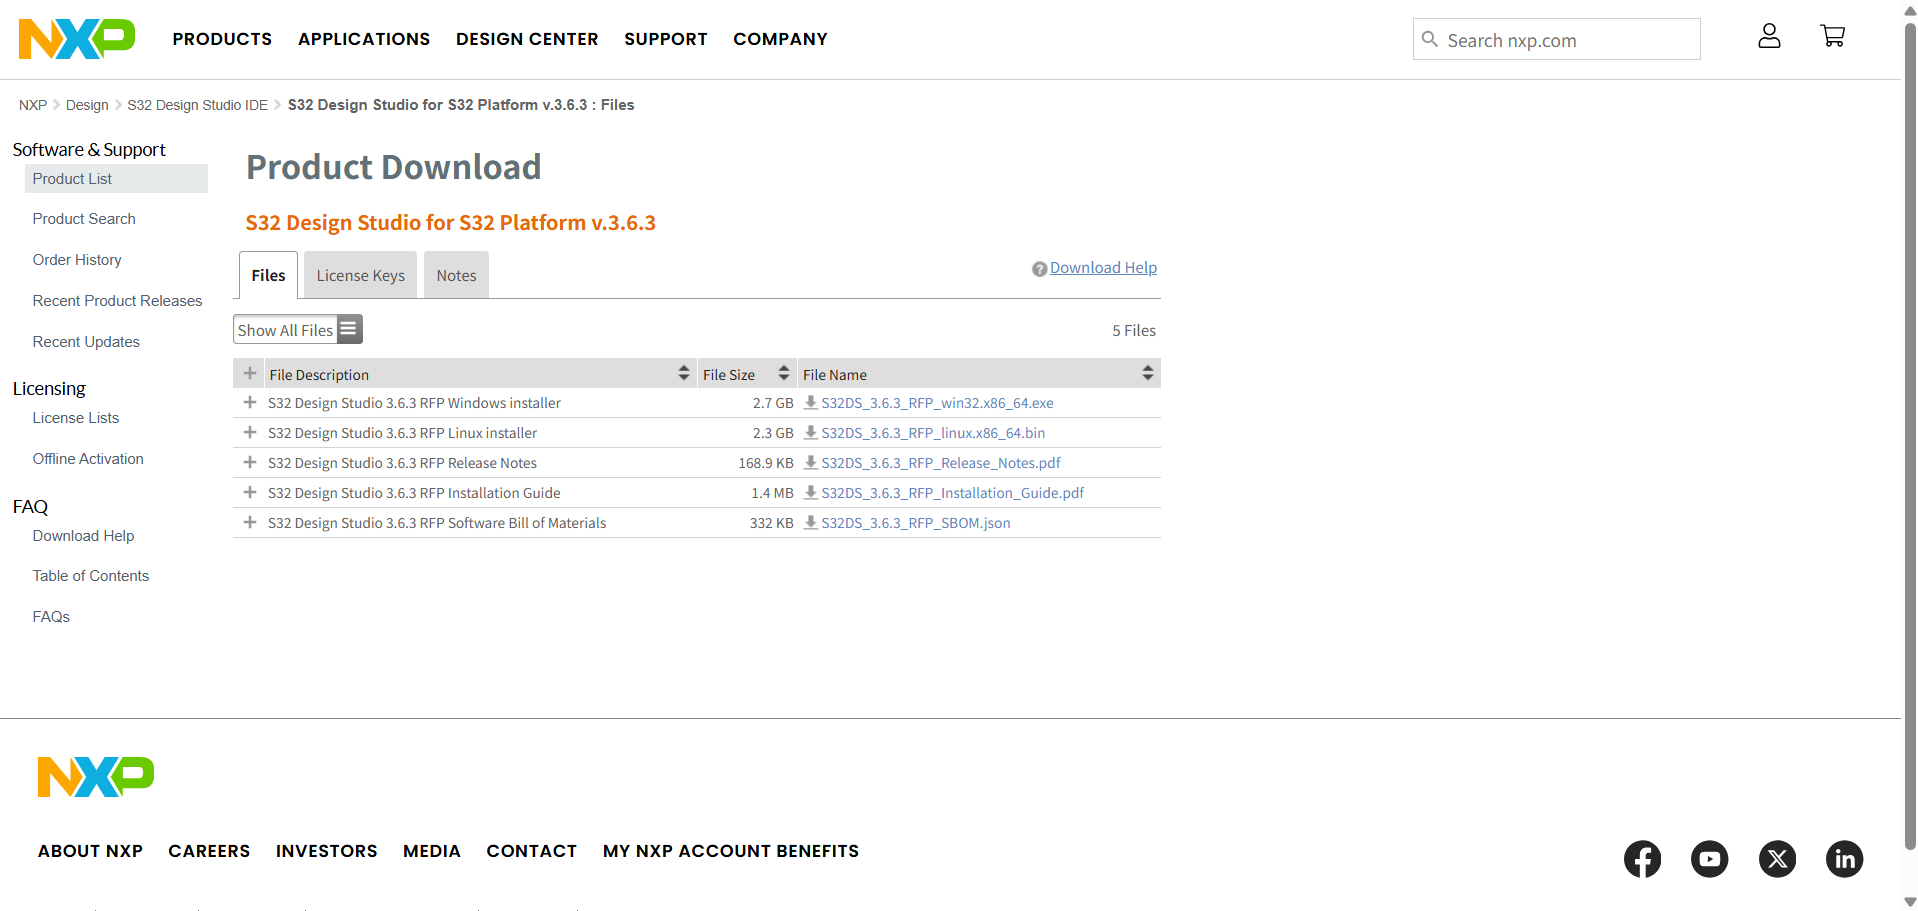Open FAQs in sidebar
The height and width of the screenshot is (911, 1918).
tap(51, 617)
